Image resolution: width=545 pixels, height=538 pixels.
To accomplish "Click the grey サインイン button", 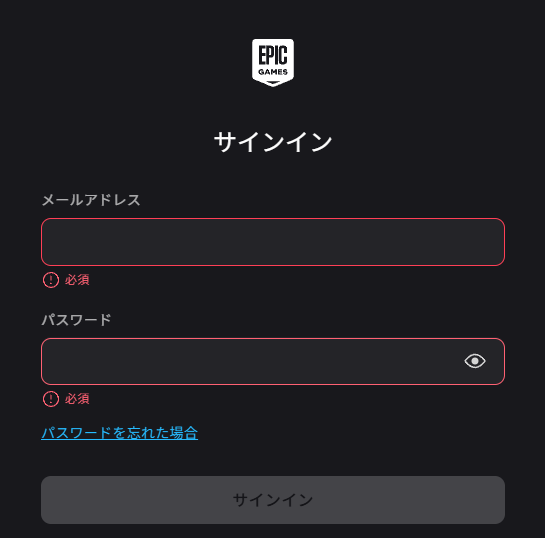I will click(273, 500).
